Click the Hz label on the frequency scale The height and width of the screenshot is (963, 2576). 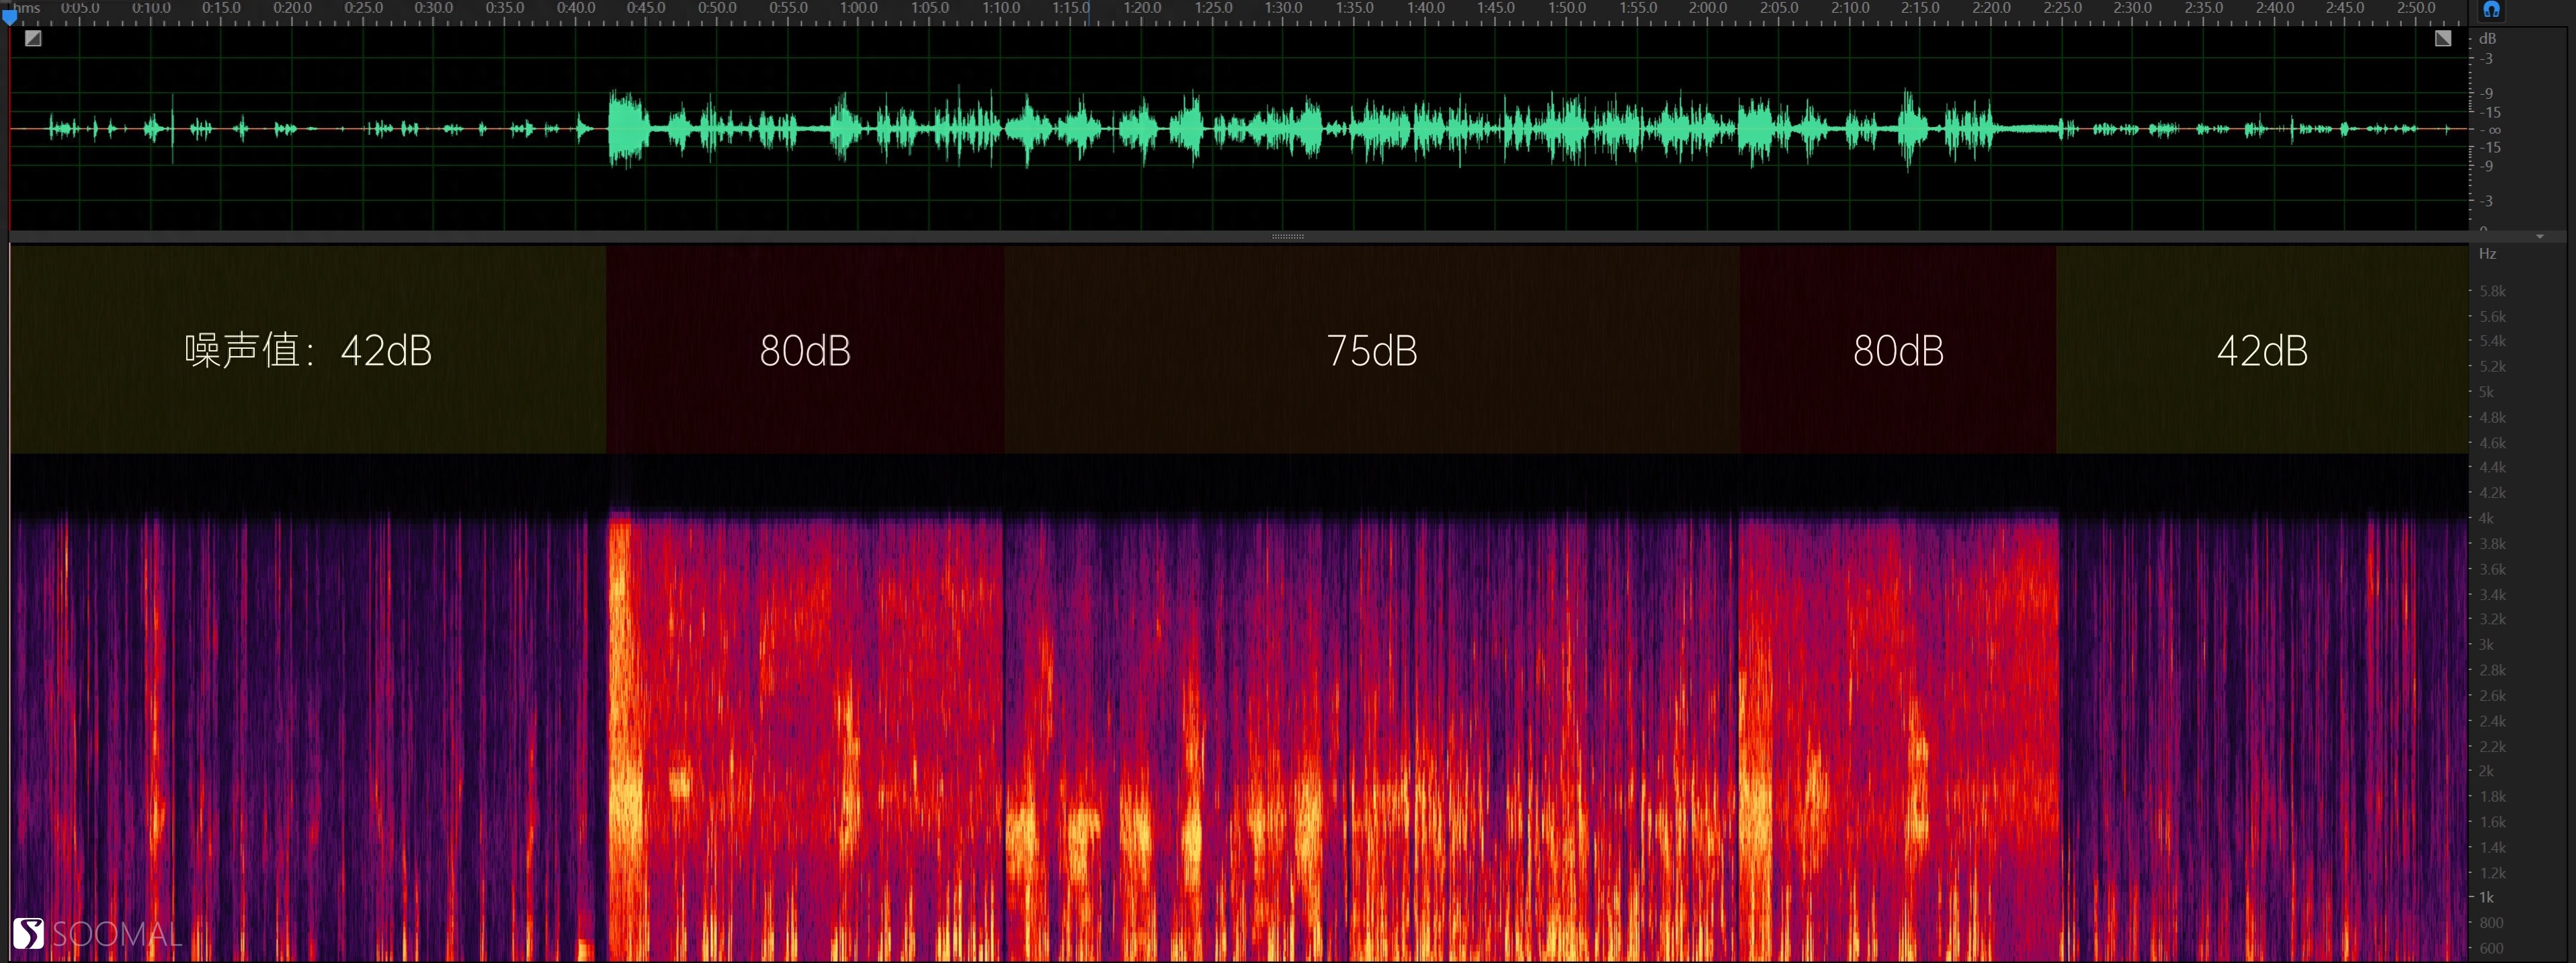pyautogui.click(x=2487, y=254)
